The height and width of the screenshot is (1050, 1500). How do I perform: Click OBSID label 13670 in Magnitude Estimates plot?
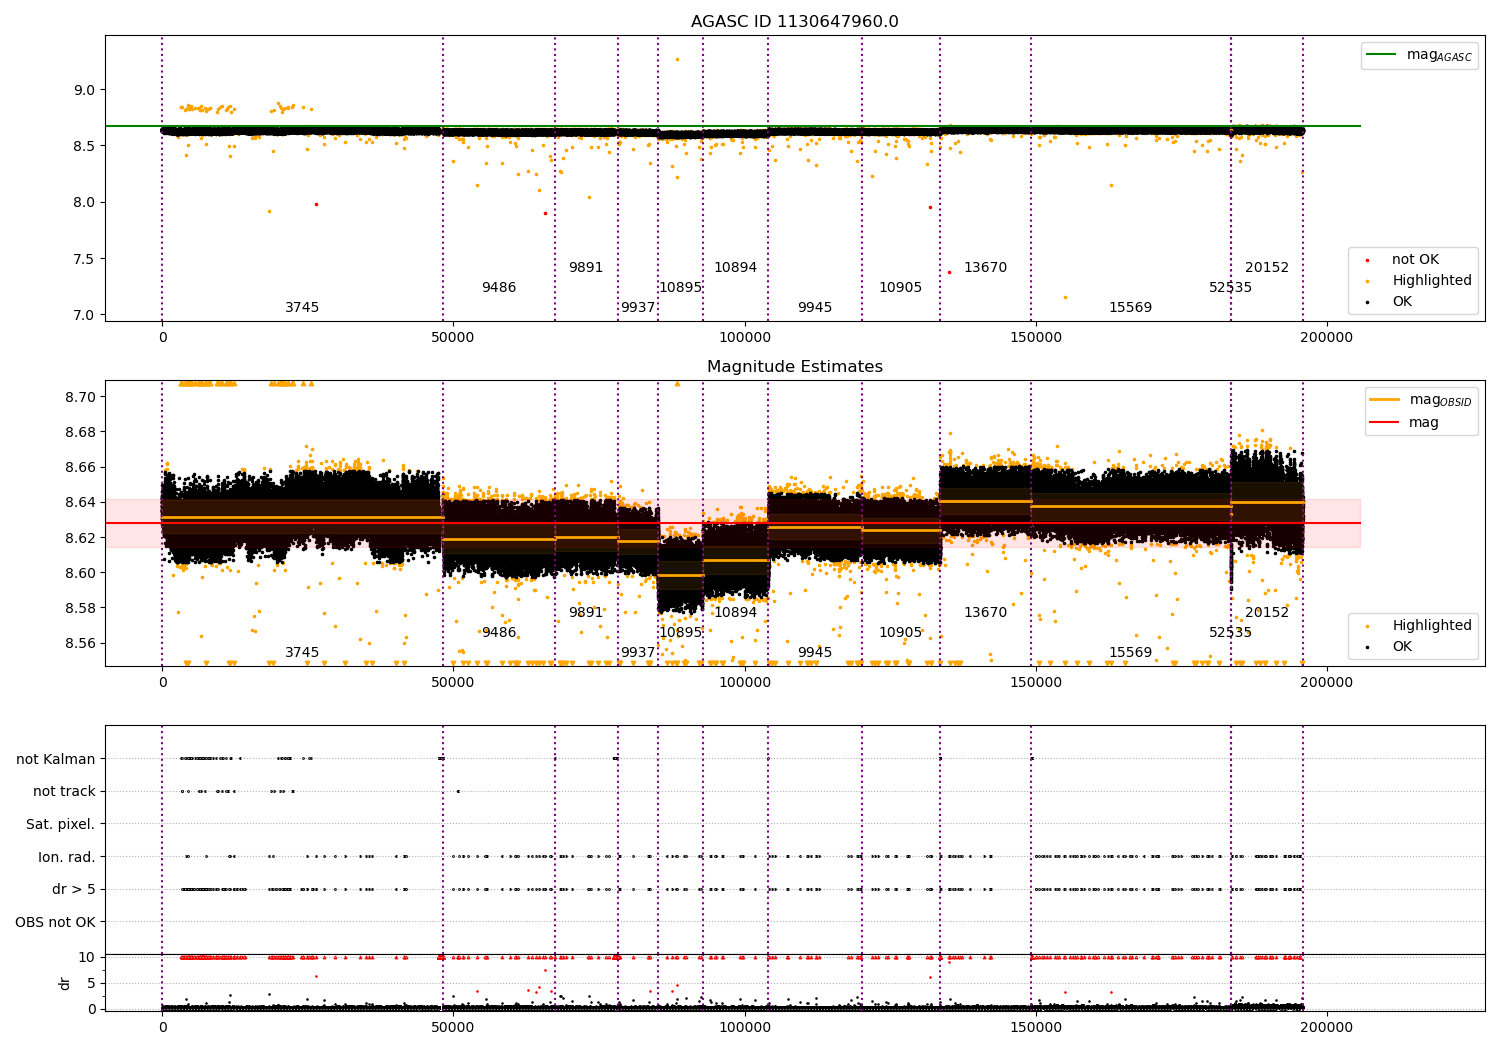point(985,613)
